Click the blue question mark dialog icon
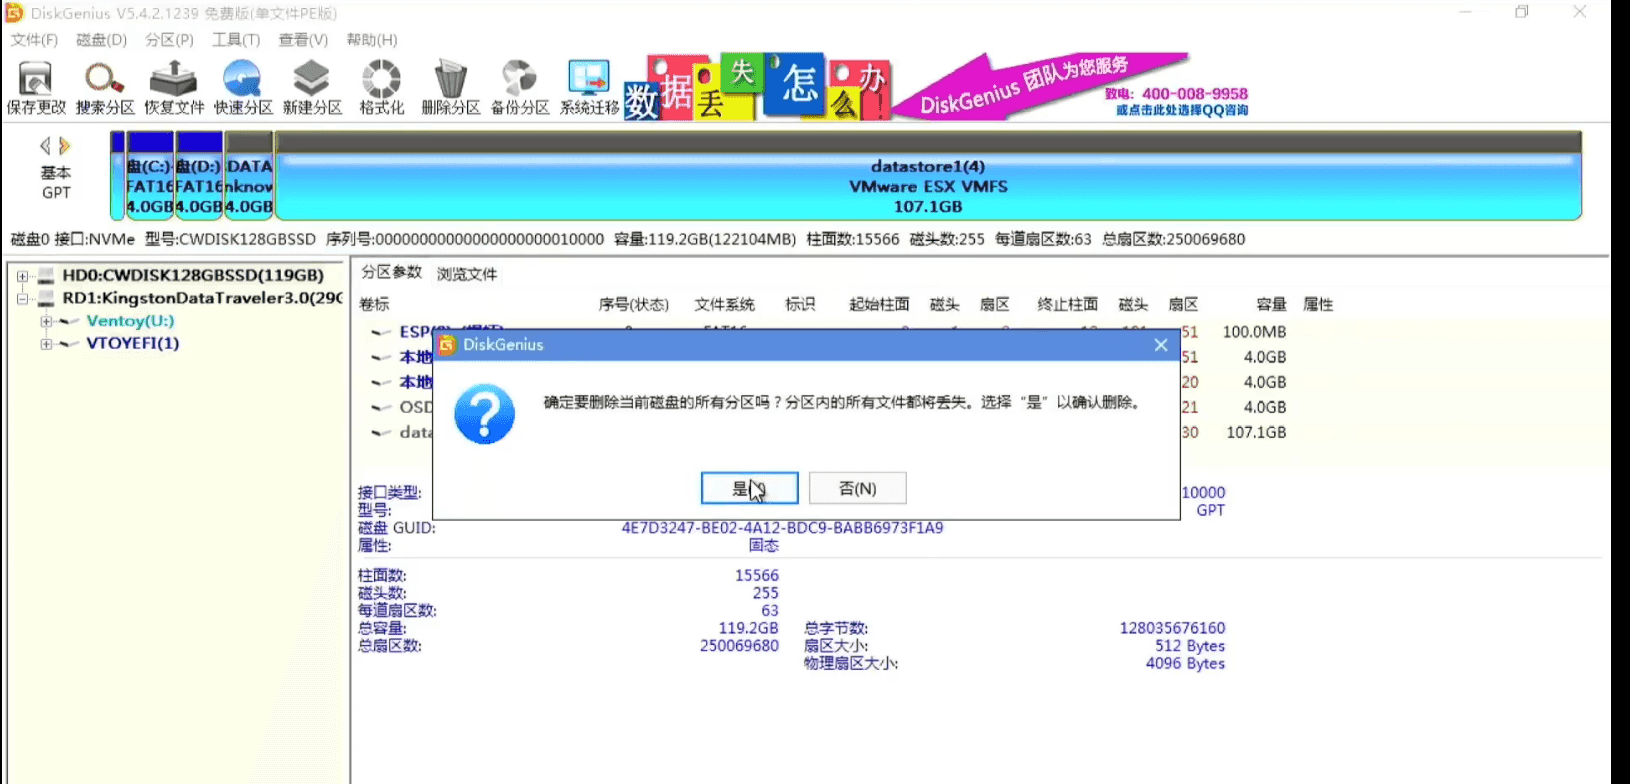Screen dimensions: 1630x784 [484, 414]
